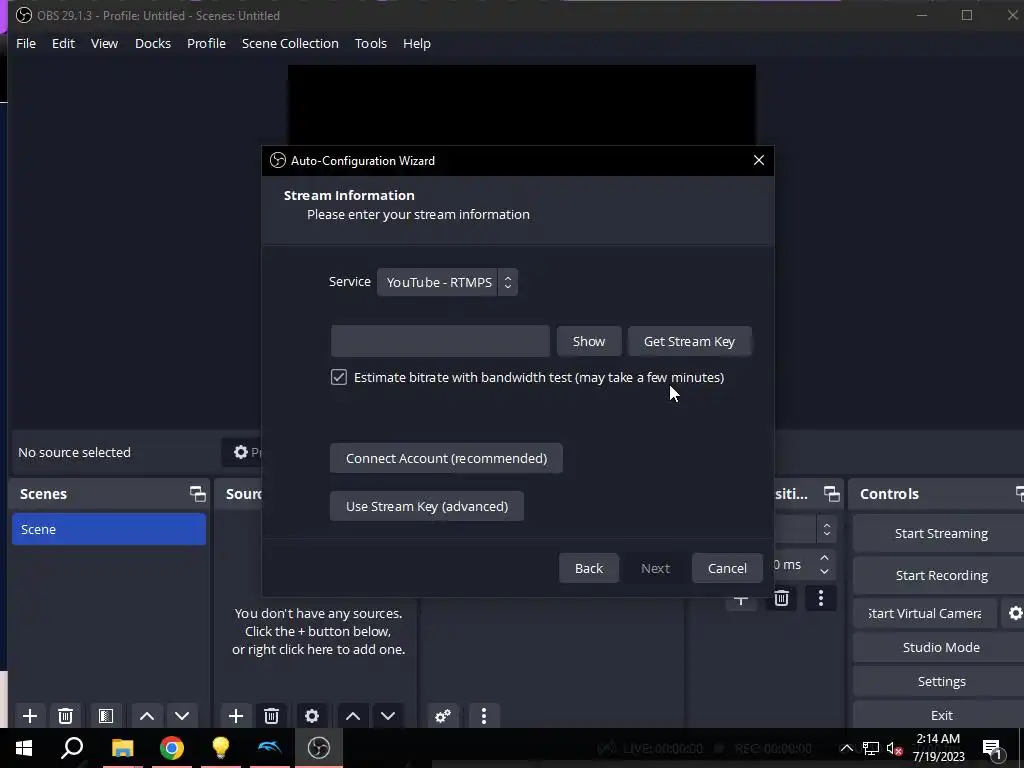The height and width of the screenshot is (768, 1024).
Task: Open clock and date in system tray
Action: pyautogui.click(x=938, y=748)
